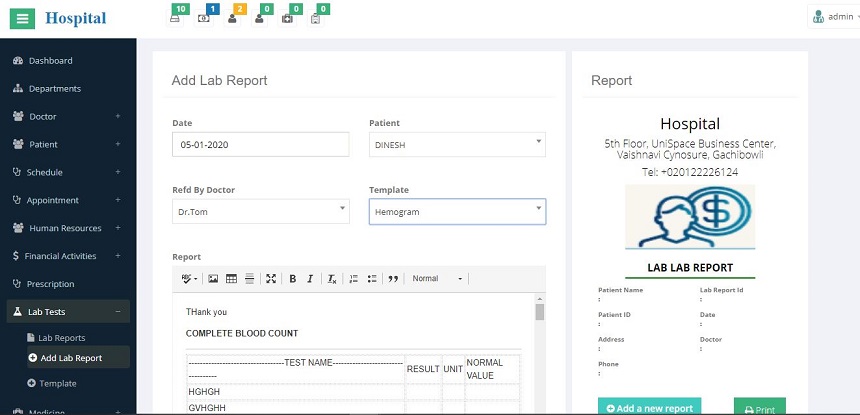Click the Hospital logo title link

75,18
